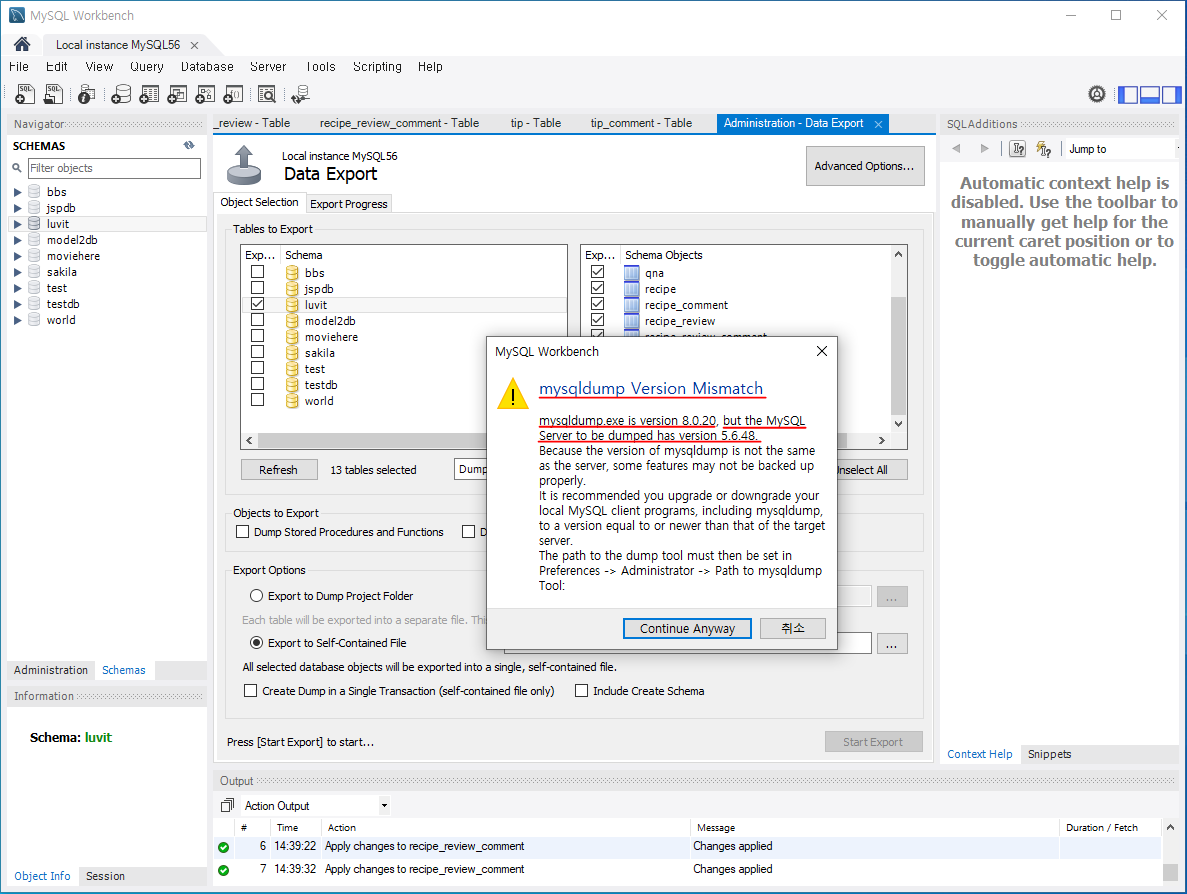Enable Dump Stored Procedures and Functions

242,531
